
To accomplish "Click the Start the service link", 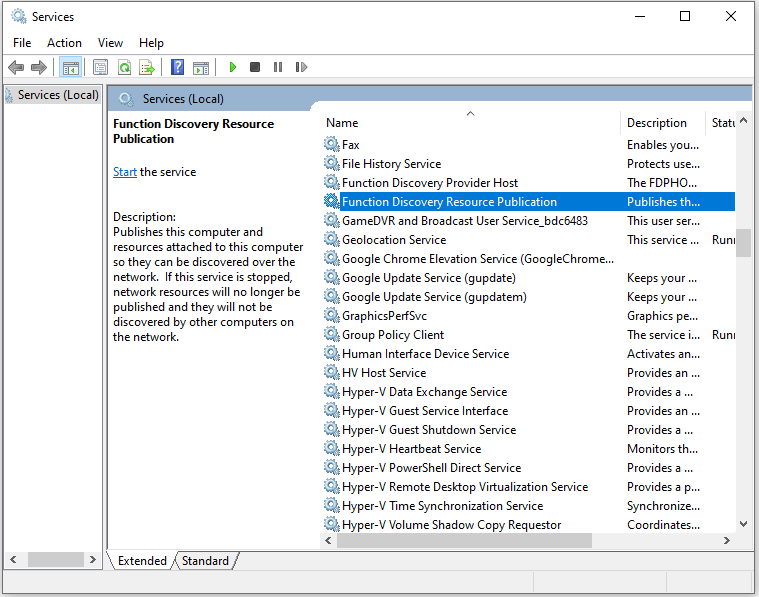I will click(x=125, y=172).
